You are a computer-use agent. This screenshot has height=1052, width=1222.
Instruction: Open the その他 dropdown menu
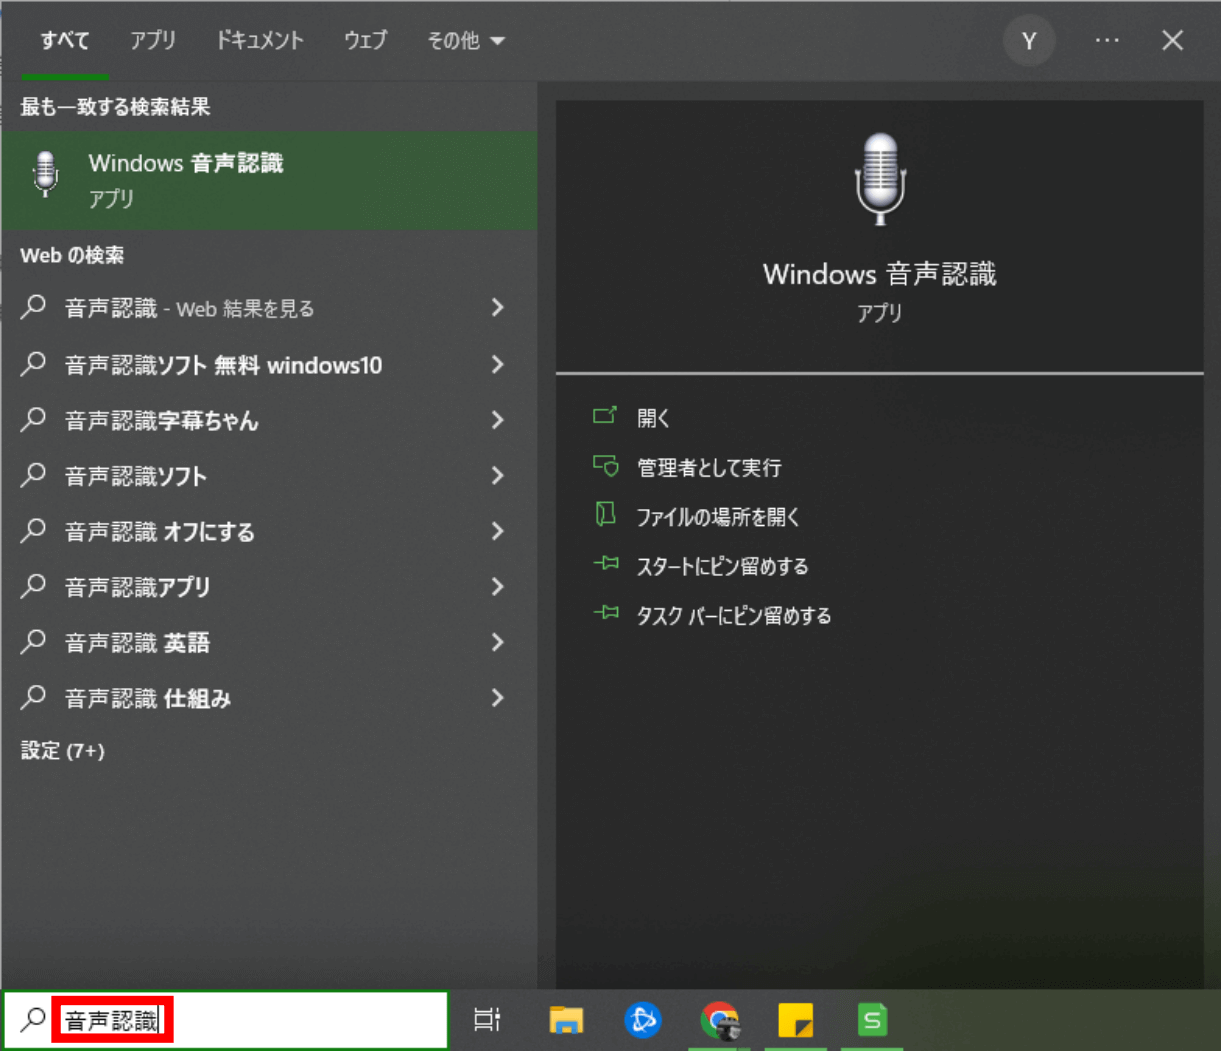(466, 41)
